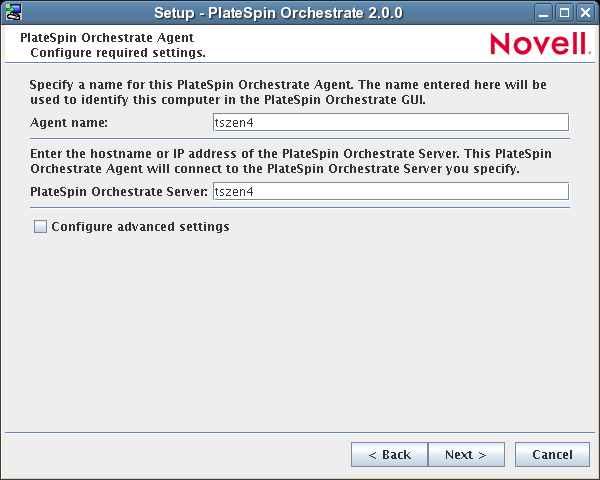The image size is (600, 480).
Task: Click the 'Configure required settings.' subheading
Action: pos(118,51)
